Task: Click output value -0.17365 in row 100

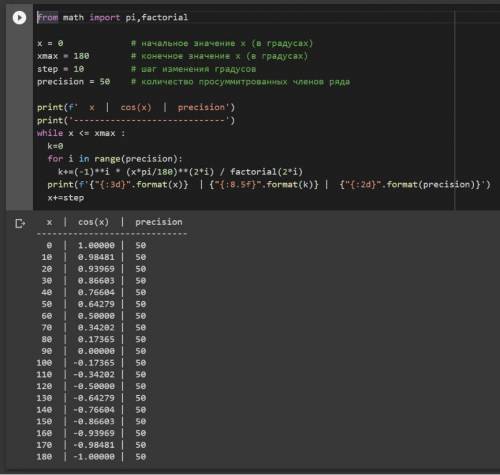Action: click(x=94, y=363)
